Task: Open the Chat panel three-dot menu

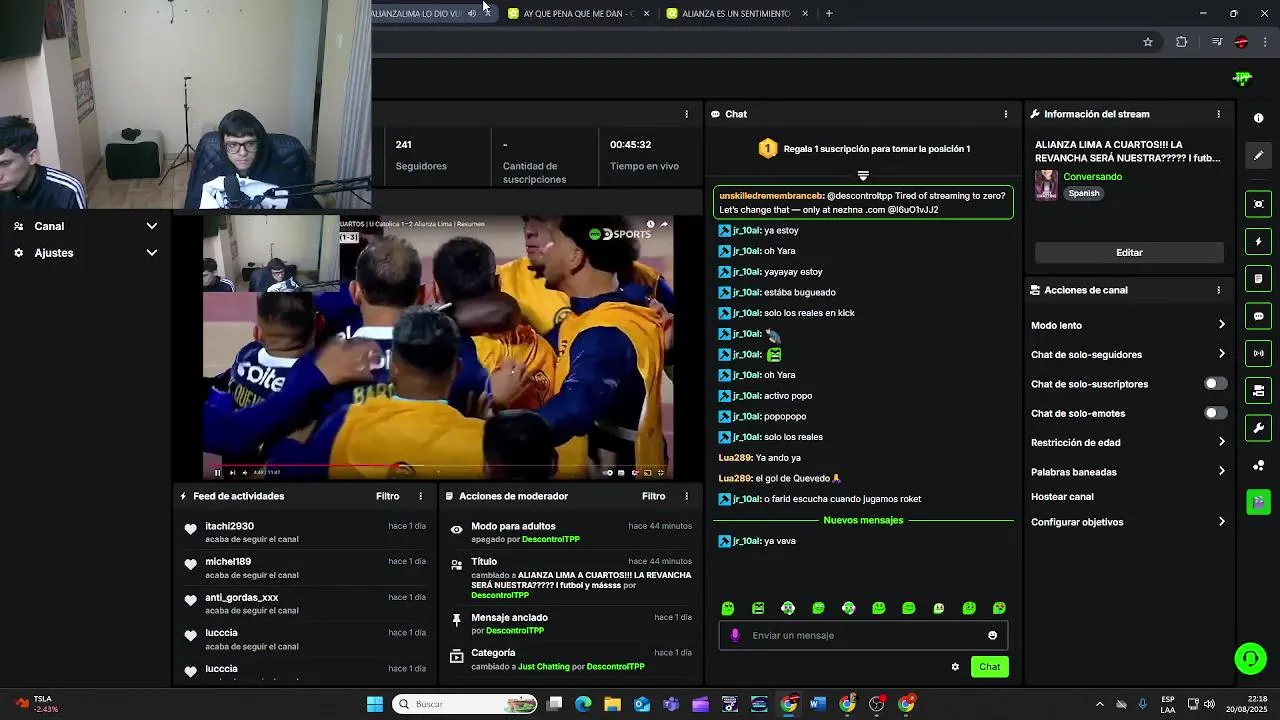Action: point(1005,114)
